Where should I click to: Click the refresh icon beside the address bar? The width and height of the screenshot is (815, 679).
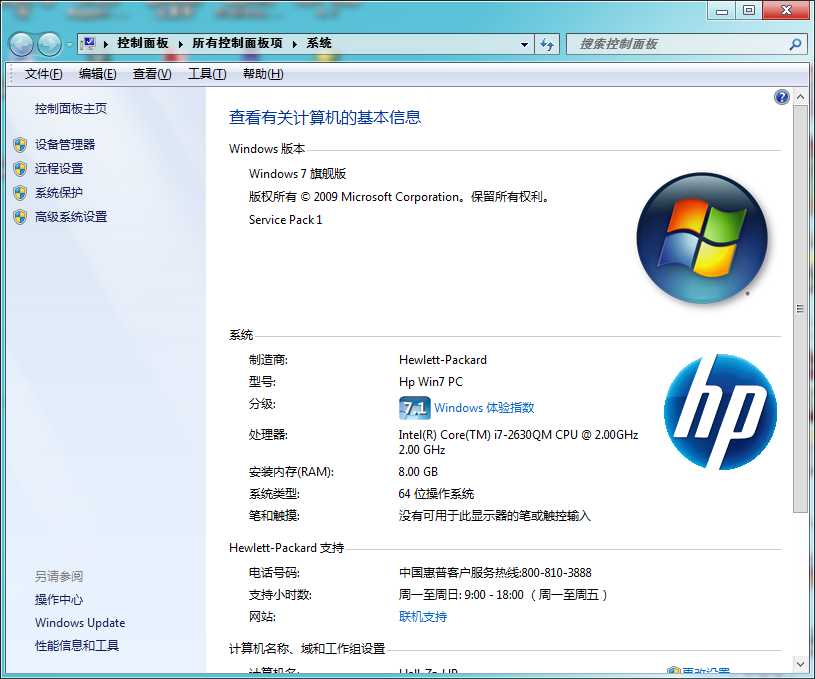tap(547, 45)
